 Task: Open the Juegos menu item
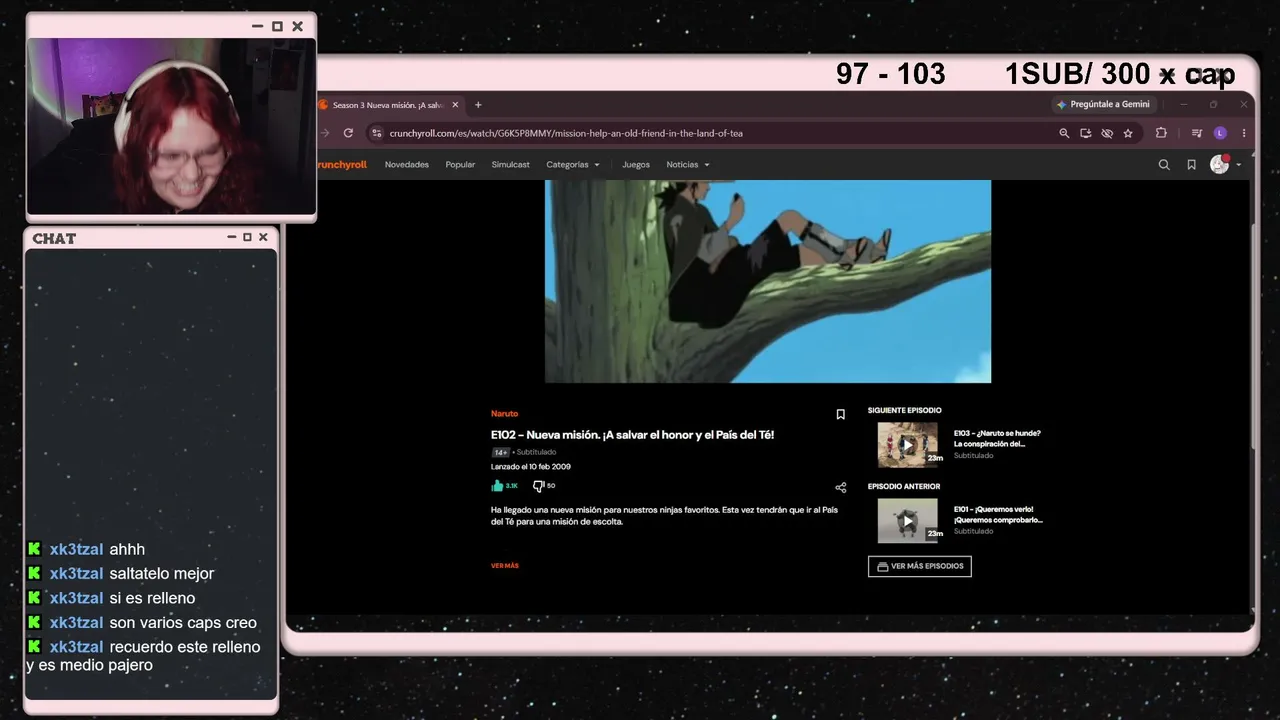(636, 165)
